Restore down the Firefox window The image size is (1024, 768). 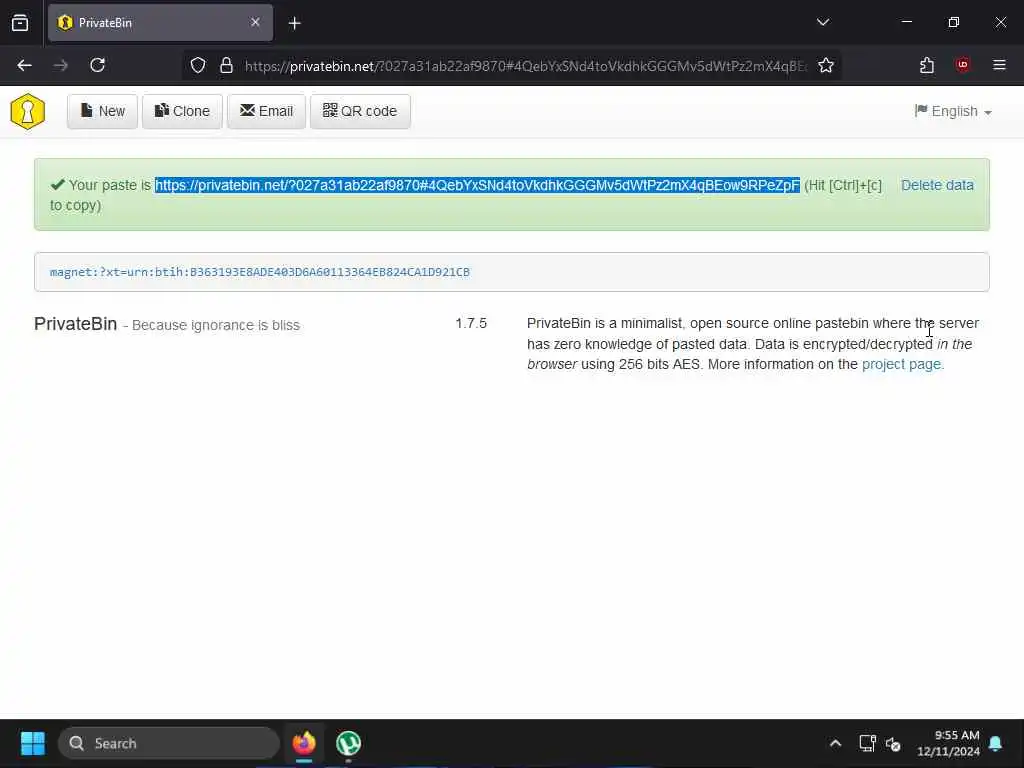(953, 22)
